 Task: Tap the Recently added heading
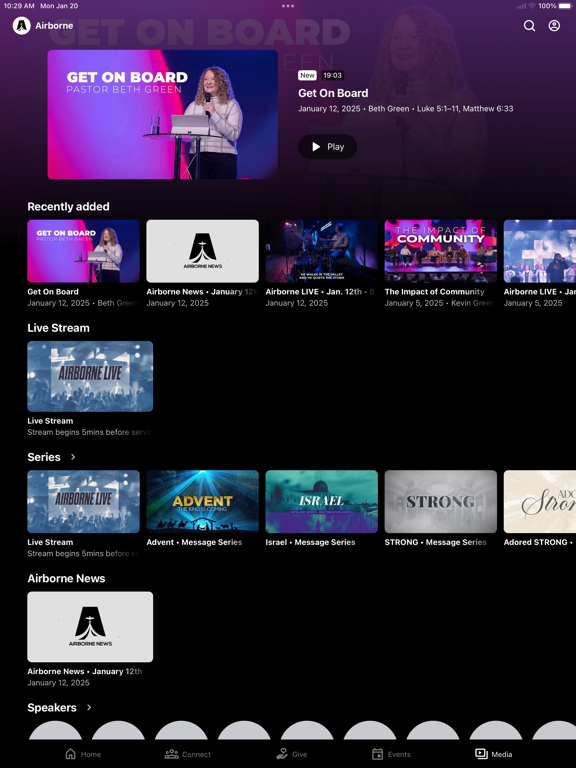[x=69, y=207]
